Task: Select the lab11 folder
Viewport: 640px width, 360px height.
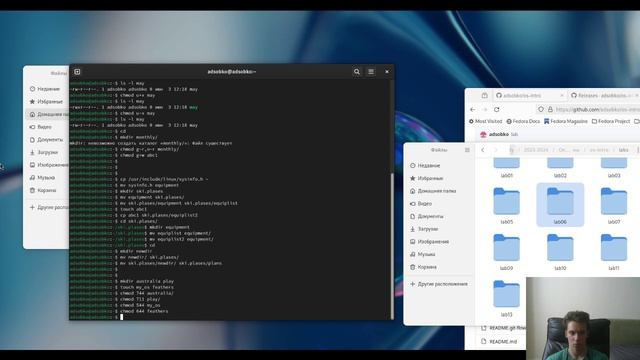Action: 614,251
